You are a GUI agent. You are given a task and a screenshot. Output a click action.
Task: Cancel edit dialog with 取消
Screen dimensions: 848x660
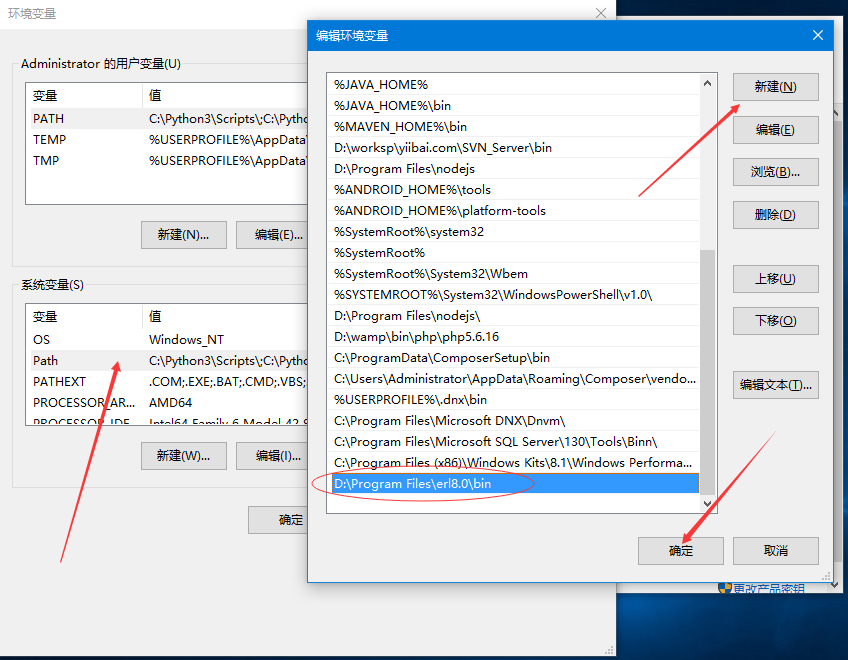click(x=775, y=551)
